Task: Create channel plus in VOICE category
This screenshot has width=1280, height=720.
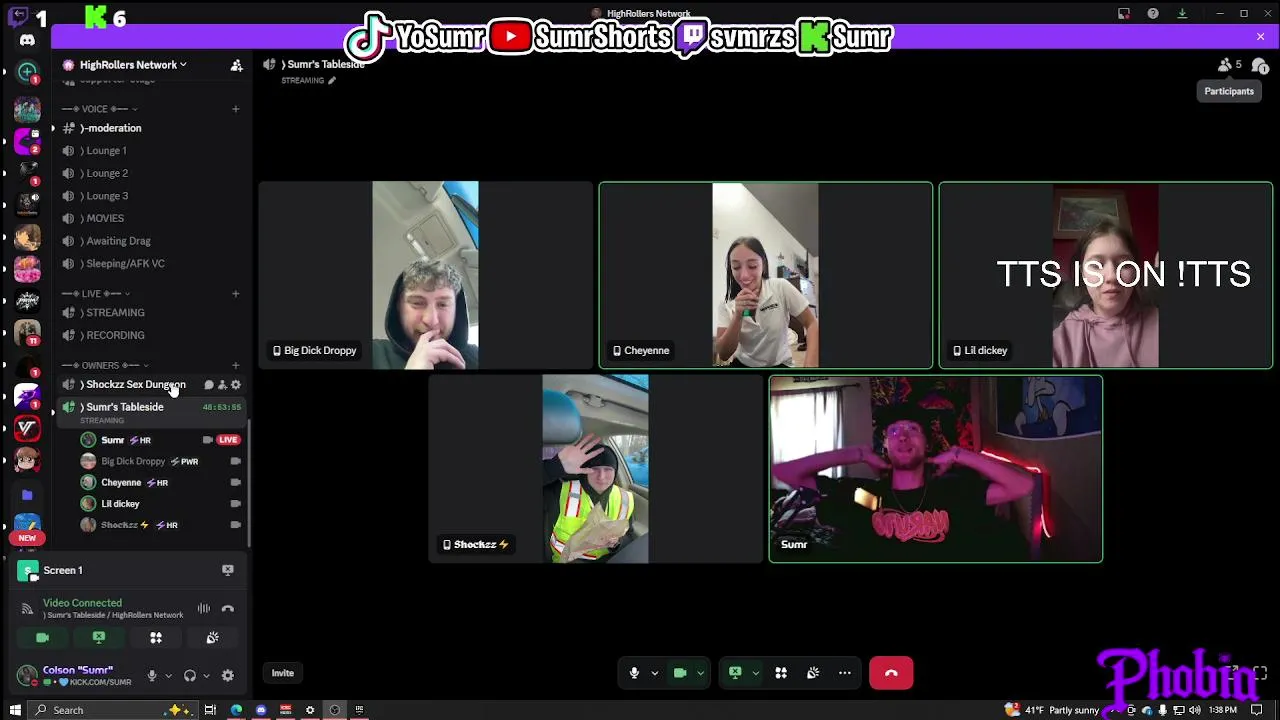Action: (236, 109)
